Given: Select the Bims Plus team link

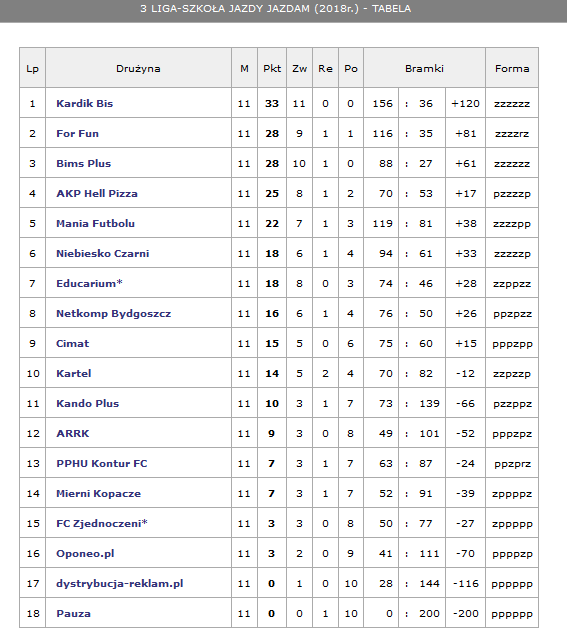Looking at the screenshot, I should coord(84,164).
